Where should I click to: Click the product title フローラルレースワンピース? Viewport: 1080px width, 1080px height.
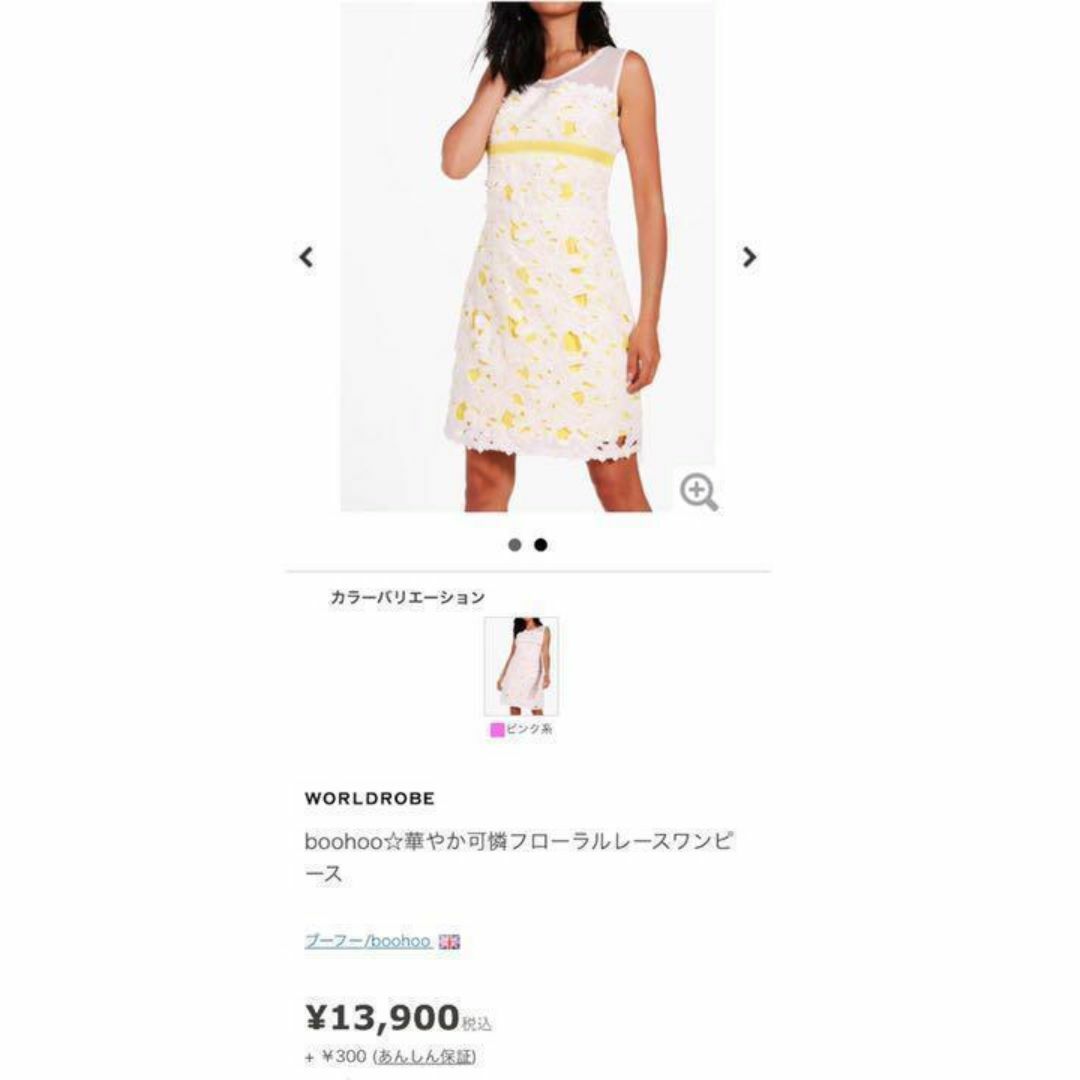click(x=518, y=857)
